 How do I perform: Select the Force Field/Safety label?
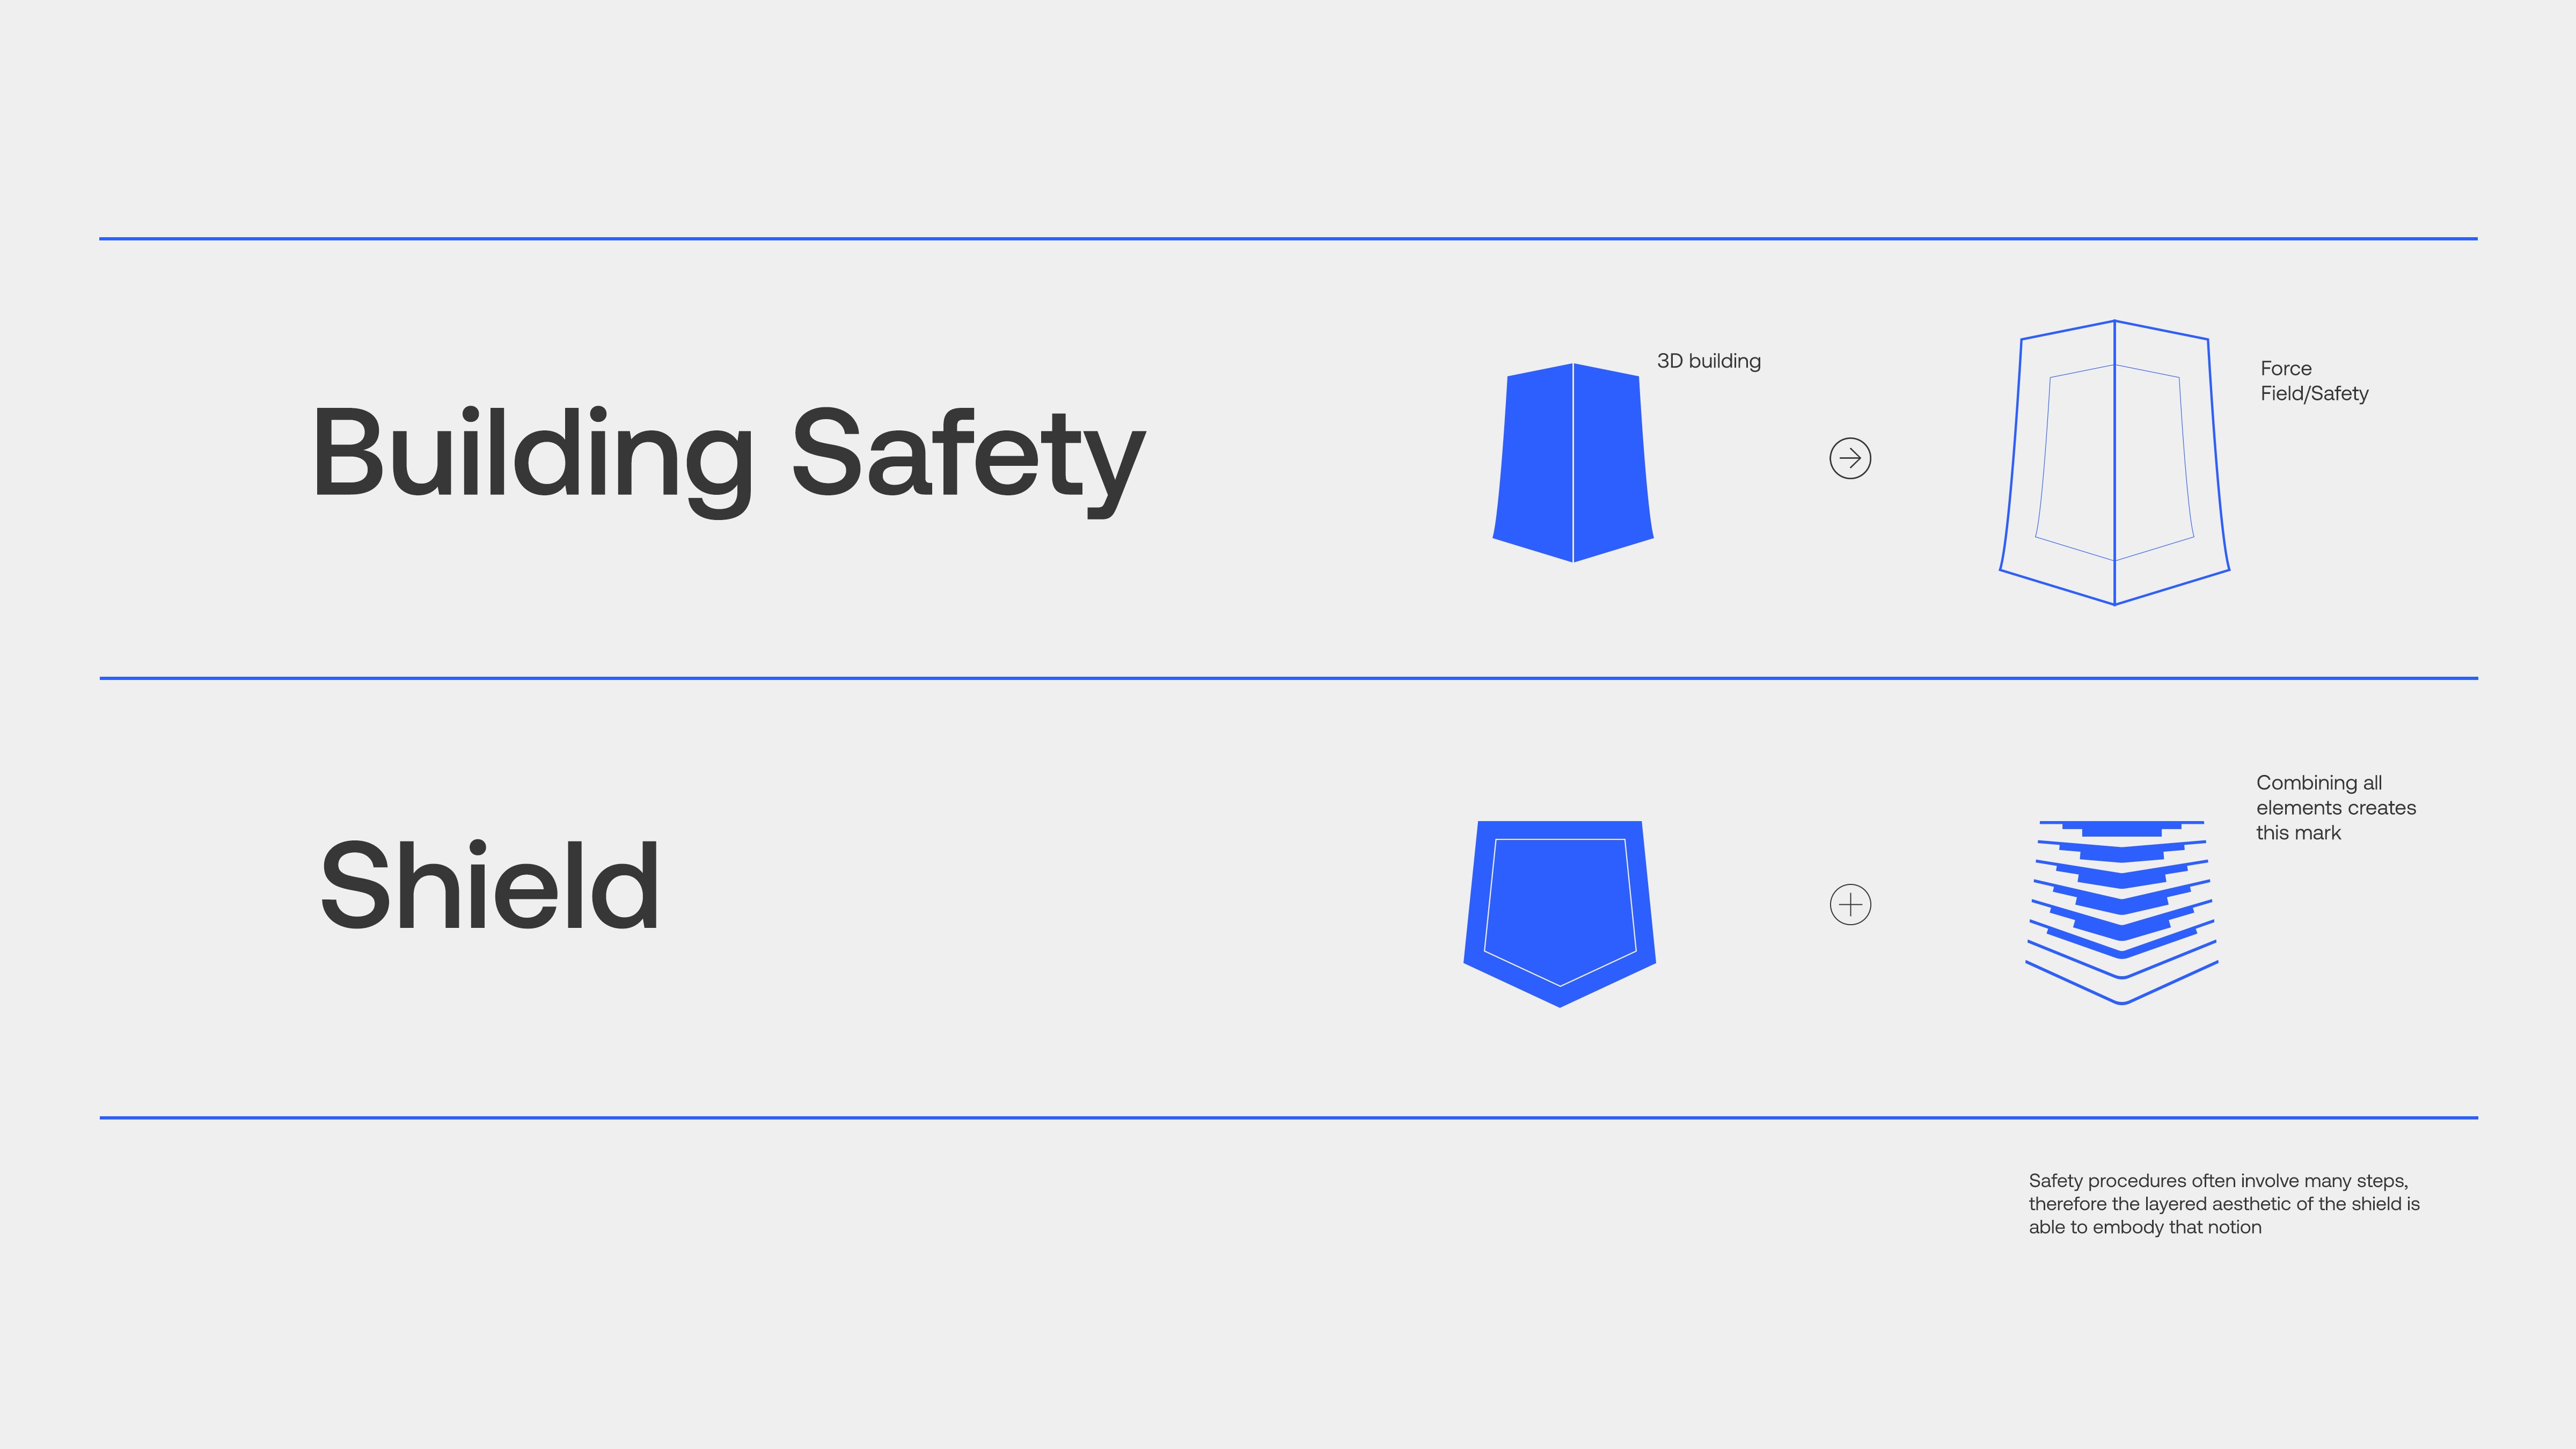[x=2314, y=381]
